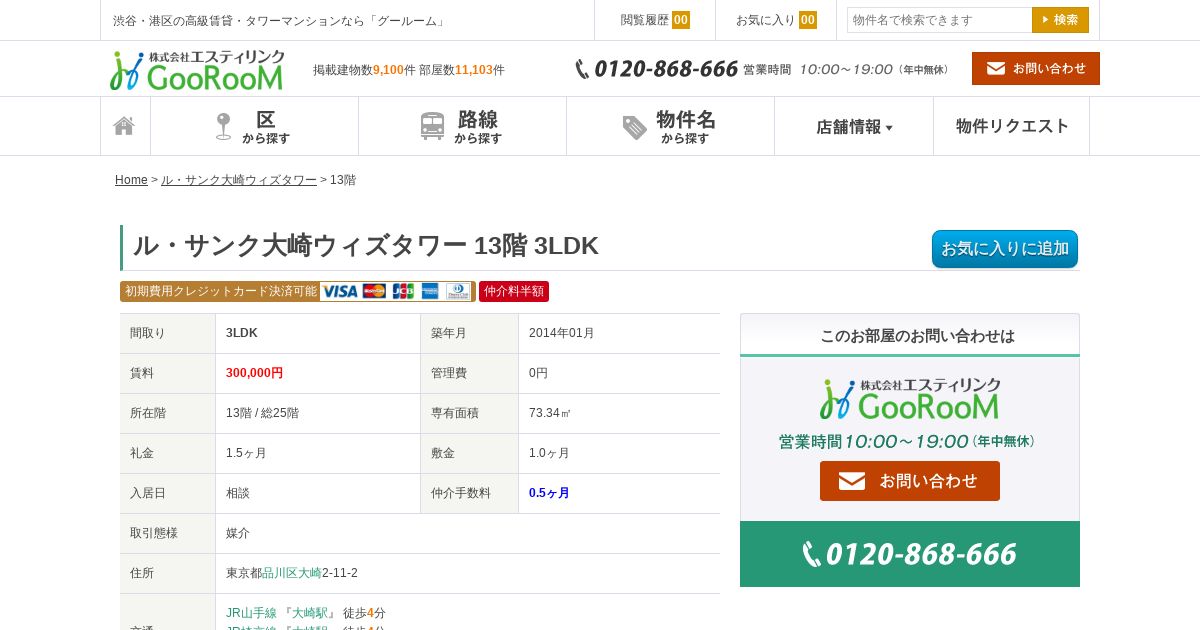Open 物件リクエスト navigation item
Viewport: 1200px width, 630px height.
point(1012,126)
